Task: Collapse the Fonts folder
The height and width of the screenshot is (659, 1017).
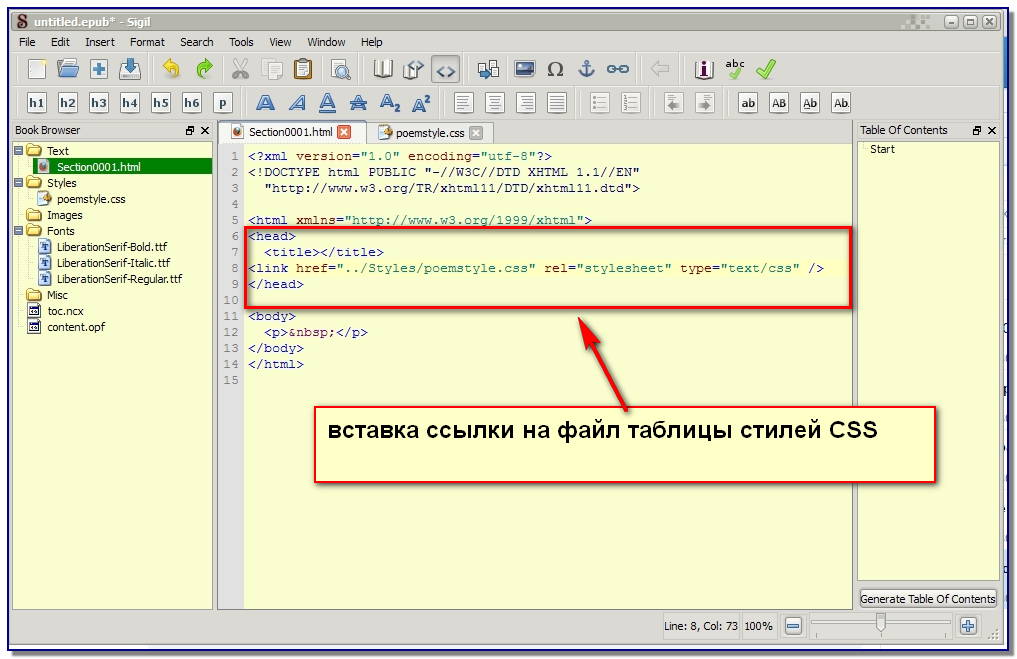Action: (x=19, y=231)
